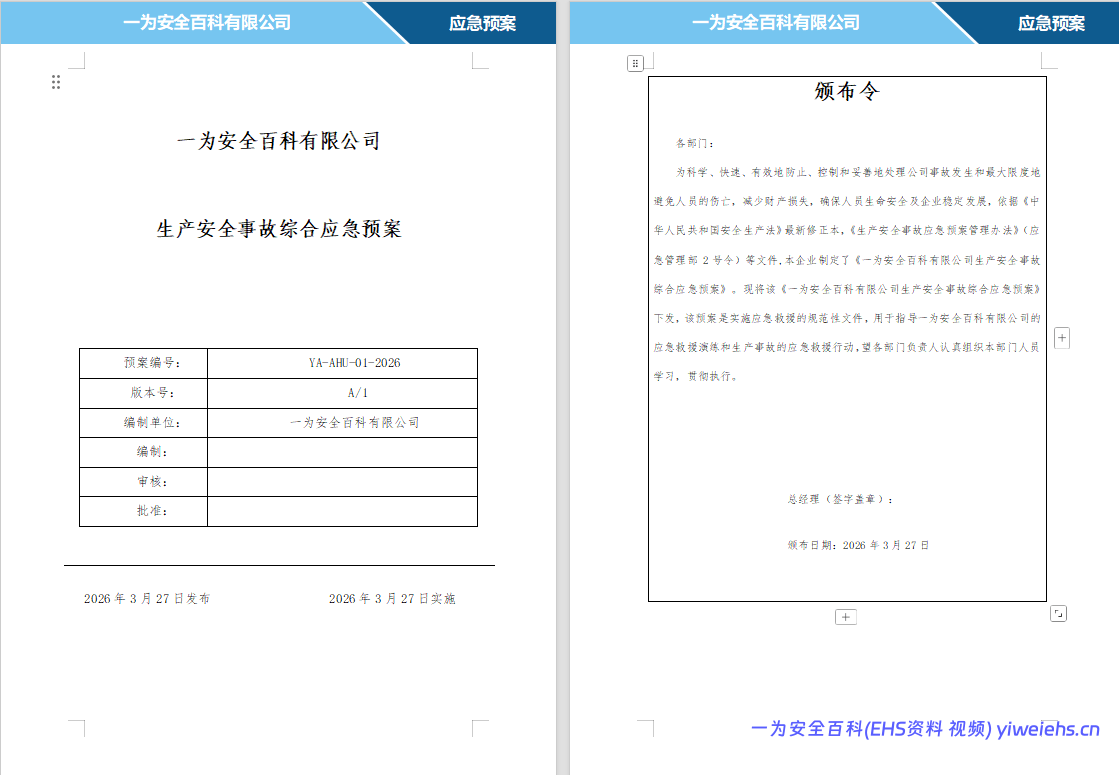Click the 总经理（签字盖章） signature line
Viewport: 1119px width, 775px height.
(x=840, y=499)
